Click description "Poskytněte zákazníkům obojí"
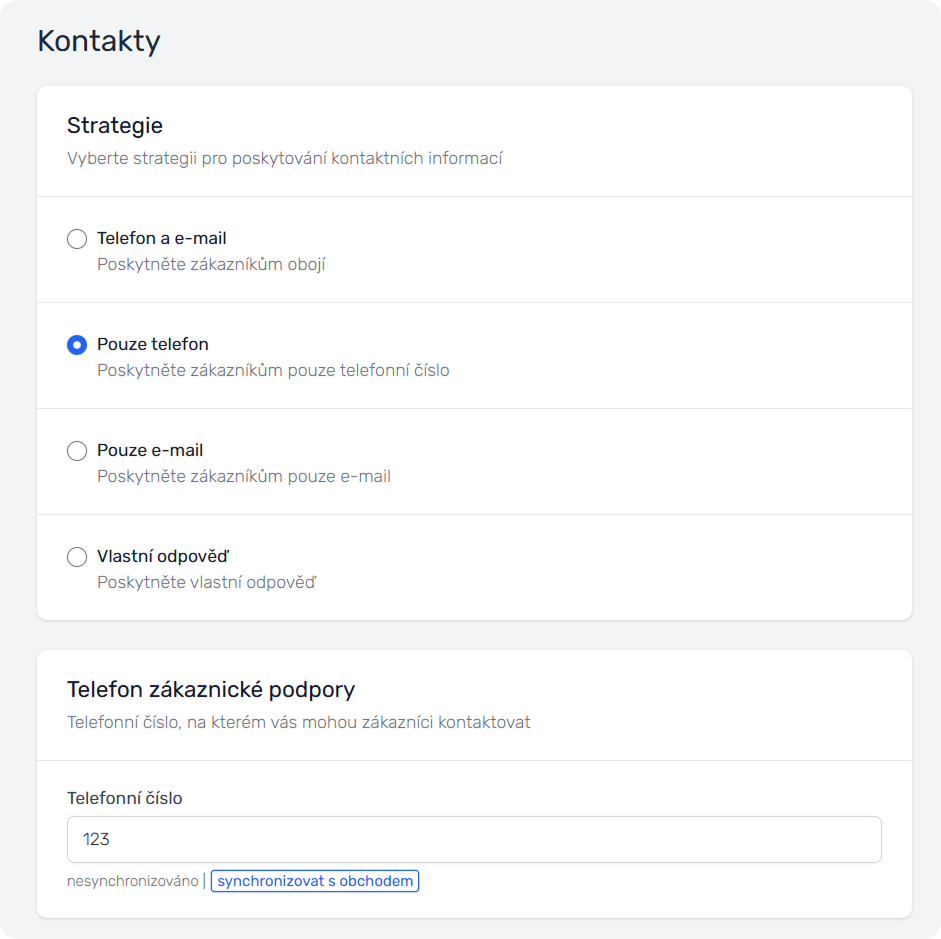This screenshot has height=939, width=941. click(211, 265)
